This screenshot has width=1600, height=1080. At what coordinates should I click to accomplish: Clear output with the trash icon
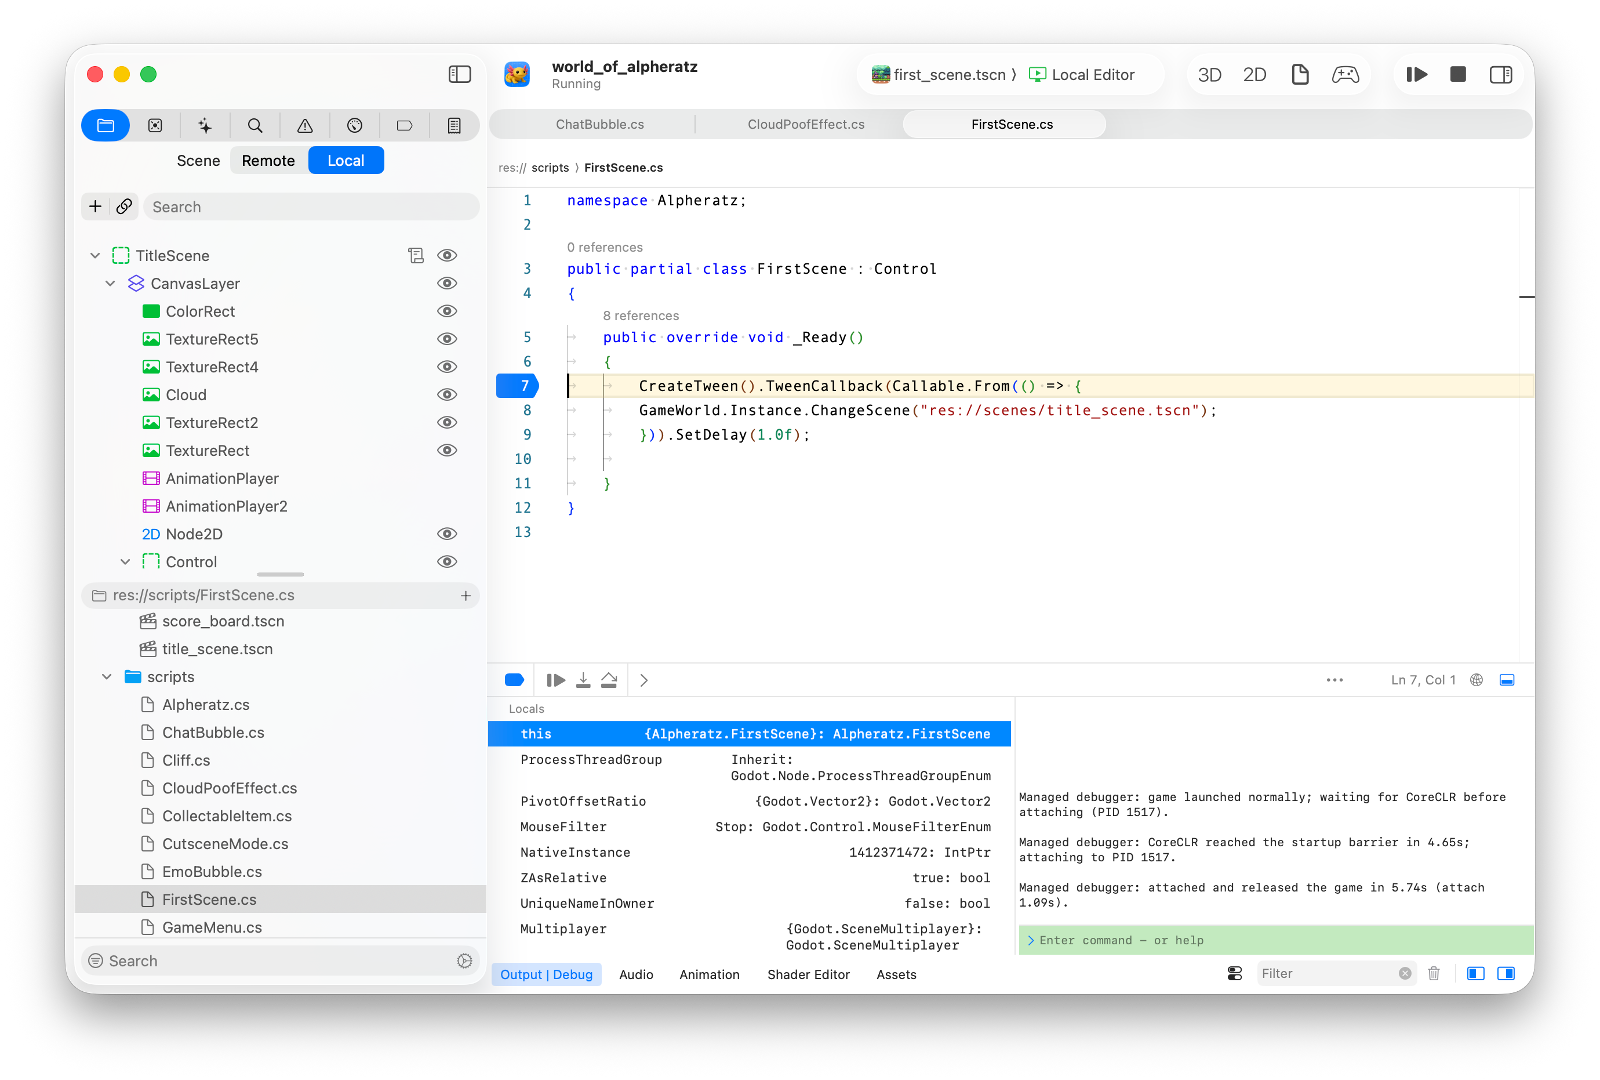point(1434,973)
